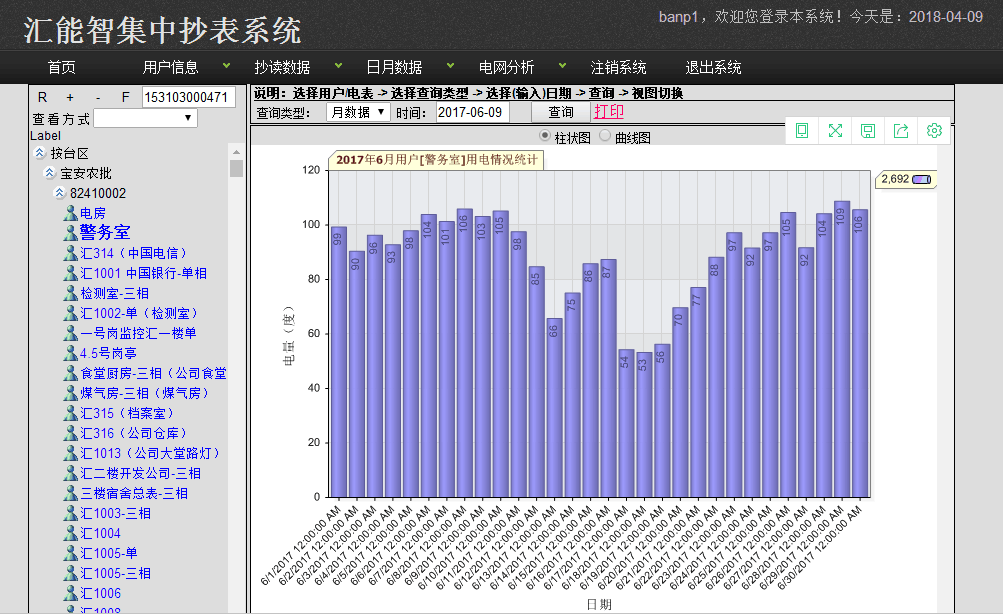Click the green save floppy icon
The width and height of the screenshot is (1003, 614).
(x=868, y=131)
